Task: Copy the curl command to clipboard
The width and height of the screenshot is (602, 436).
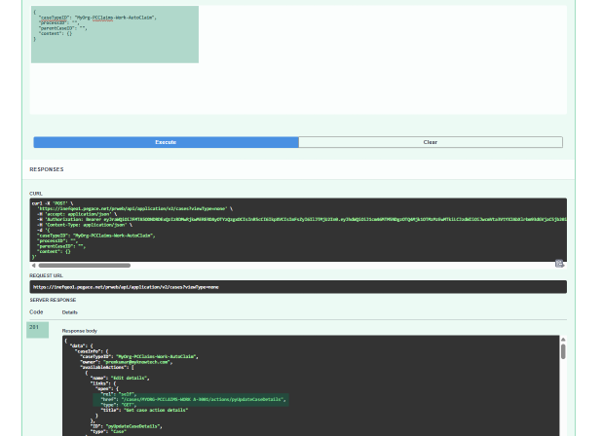Action: [559, 264]
